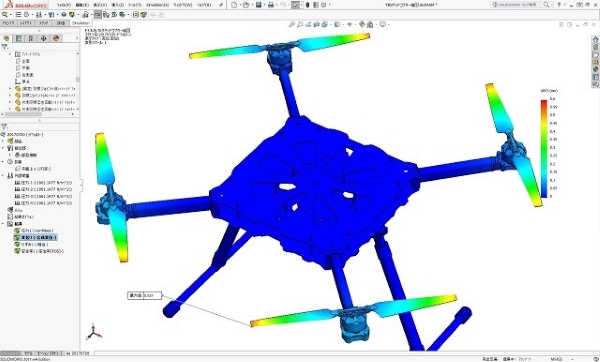
Task: Expand more manager tabs with right arrow
Action: (77, 38)
